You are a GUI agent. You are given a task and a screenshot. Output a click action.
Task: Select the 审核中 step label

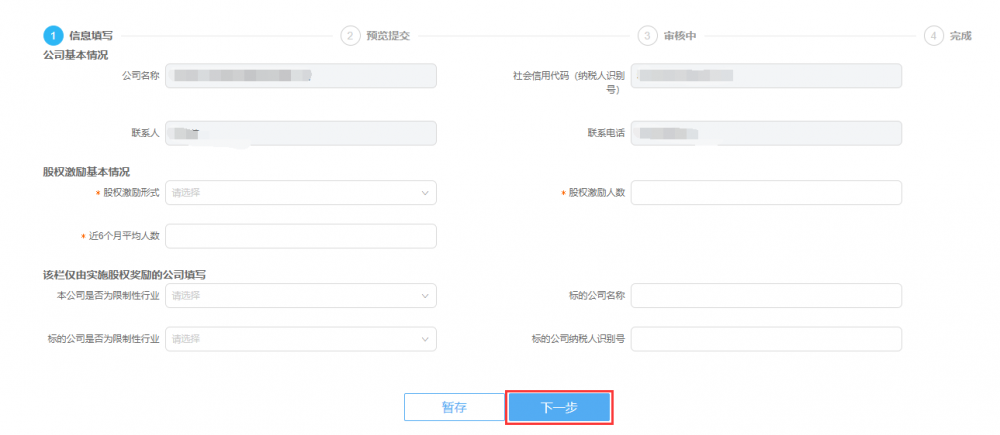(680, 35)
